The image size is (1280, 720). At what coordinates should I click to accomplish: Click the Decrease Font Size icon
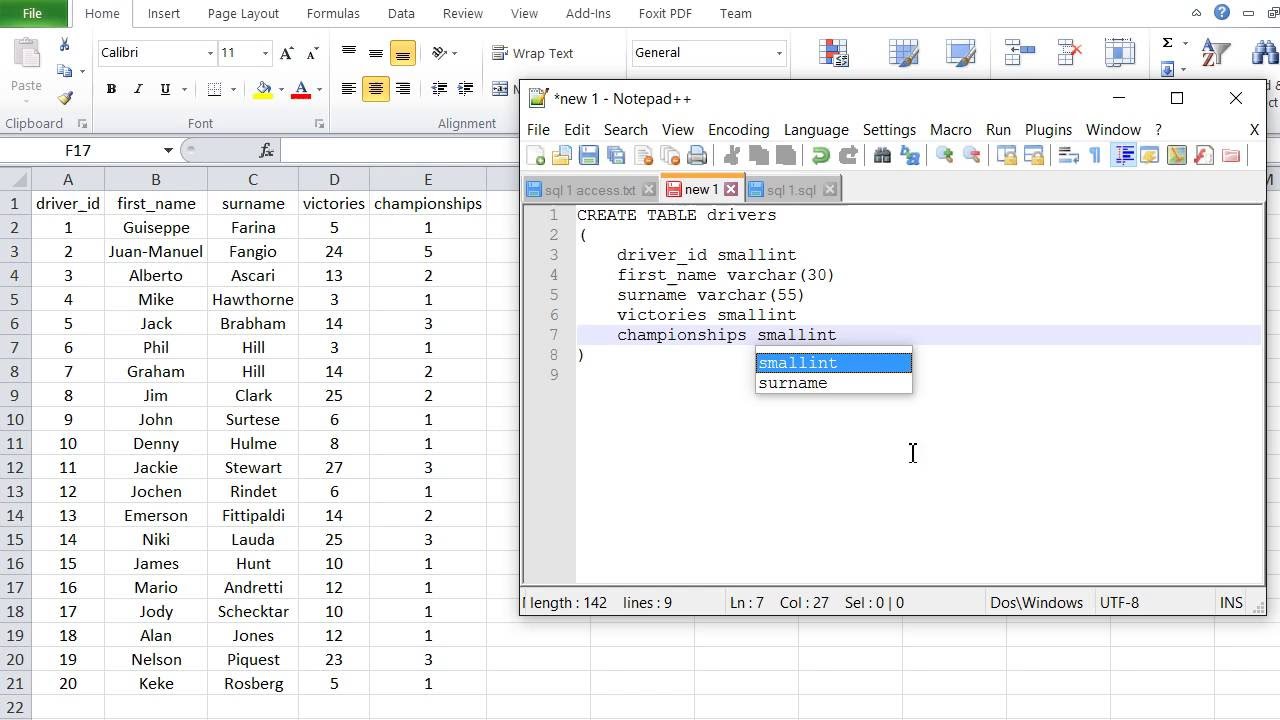click(312, 53)
